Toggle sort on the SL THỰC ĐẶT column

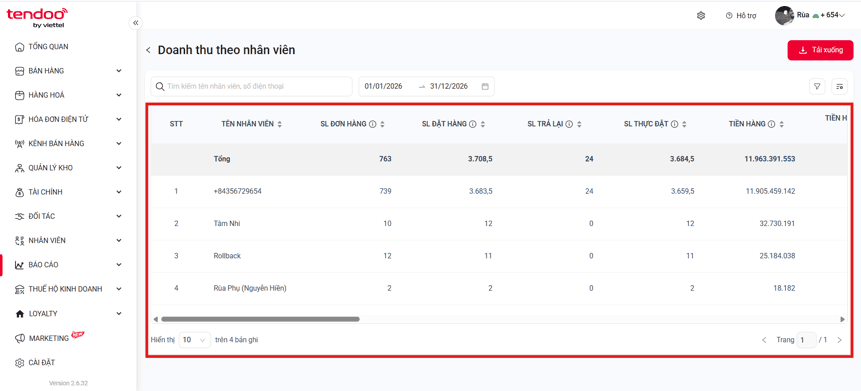click(684, 124)
